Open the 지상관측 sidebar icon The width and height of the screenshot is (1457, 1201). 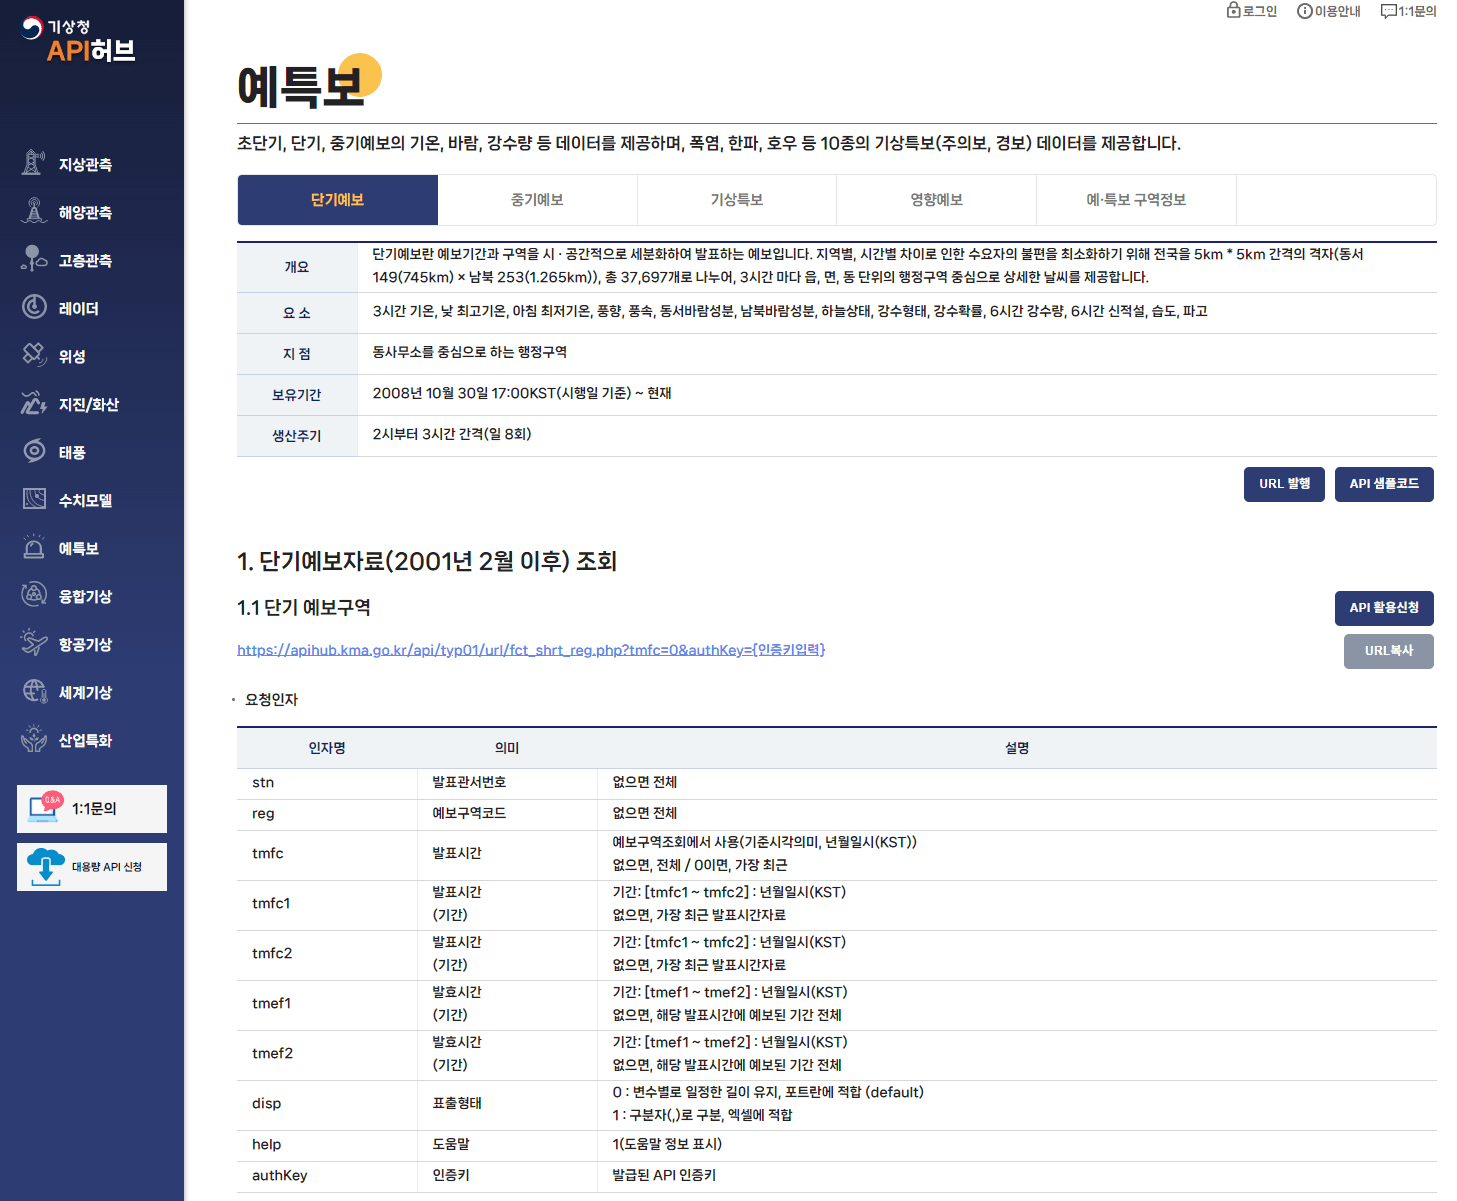[34, 162]
